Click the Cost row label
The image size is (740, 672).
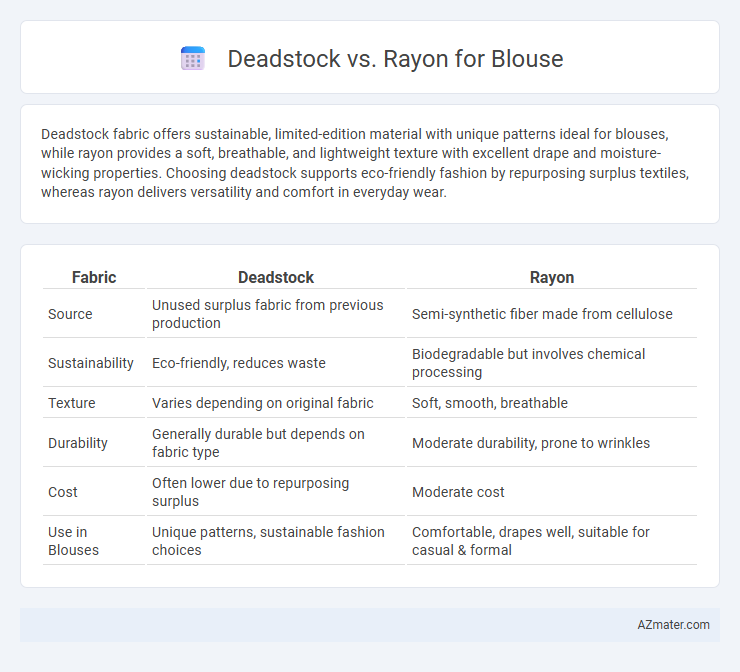click(x=62, y=492)
